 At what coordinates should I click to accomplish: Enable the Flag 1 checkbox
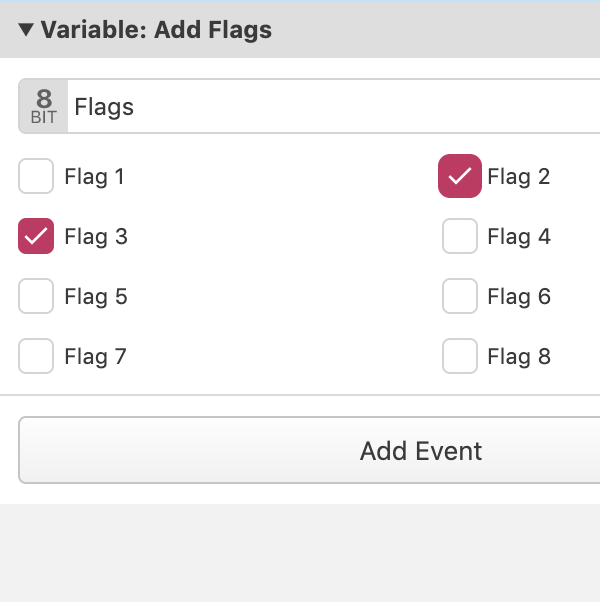[x=36, y=176]
